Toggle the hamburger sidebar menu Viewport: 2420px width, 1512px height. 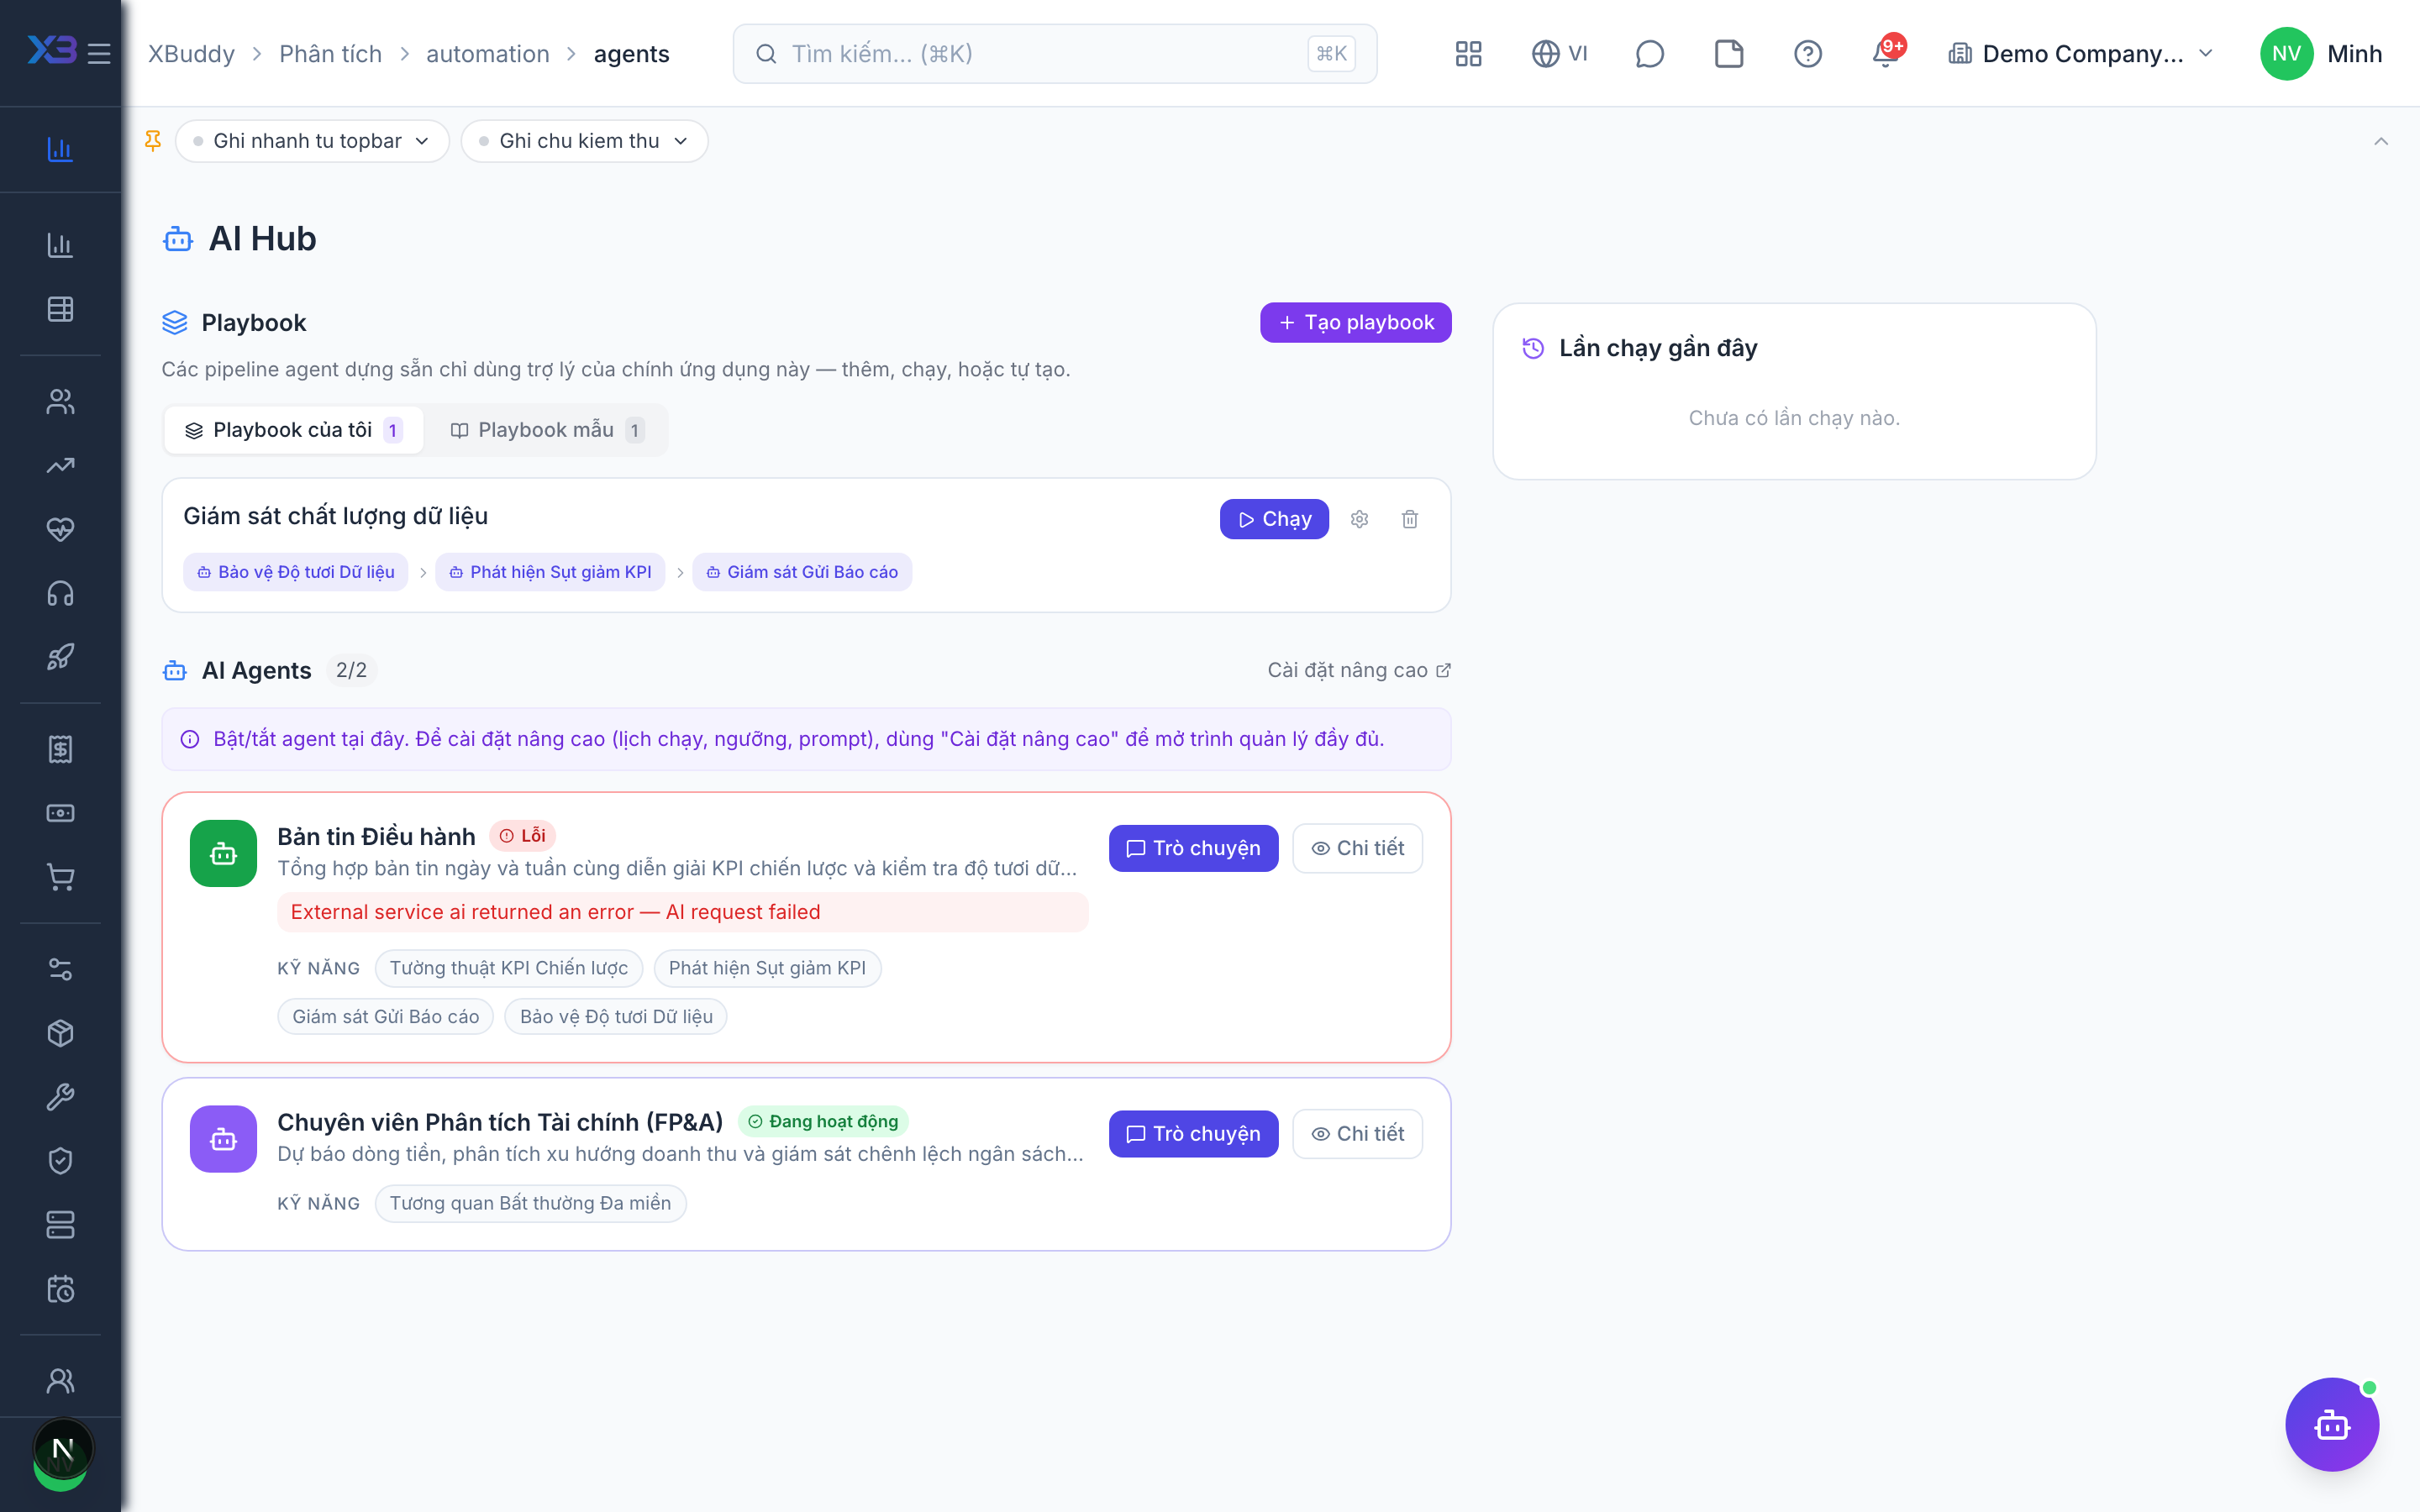[x=99, y=53]
